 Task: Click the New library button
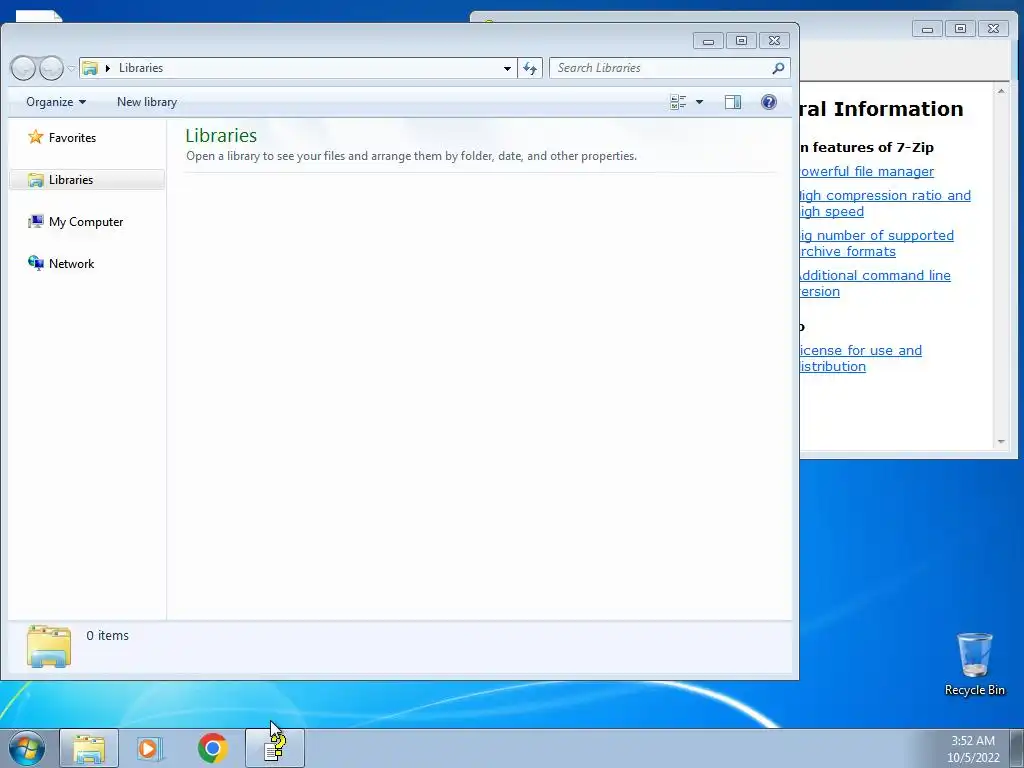(147, 102)
